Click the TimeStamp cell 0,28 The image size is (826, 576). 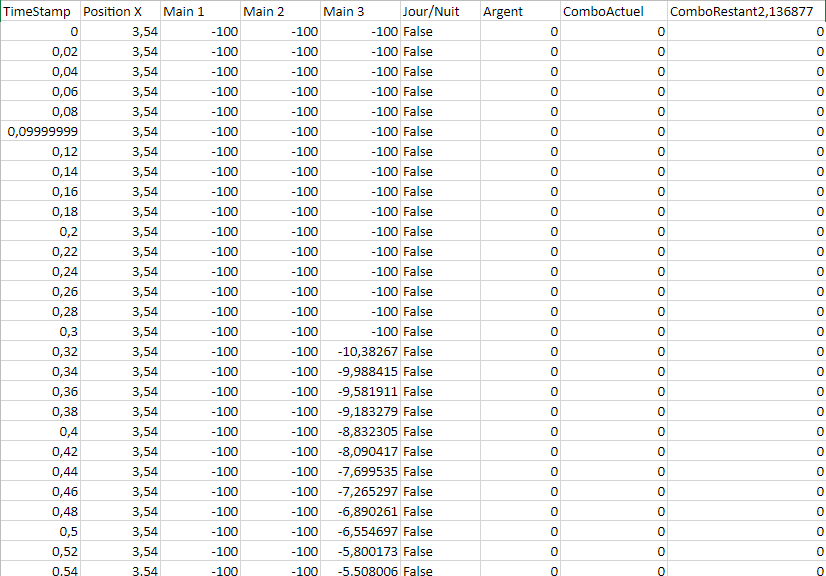click(x=41, y=312)
